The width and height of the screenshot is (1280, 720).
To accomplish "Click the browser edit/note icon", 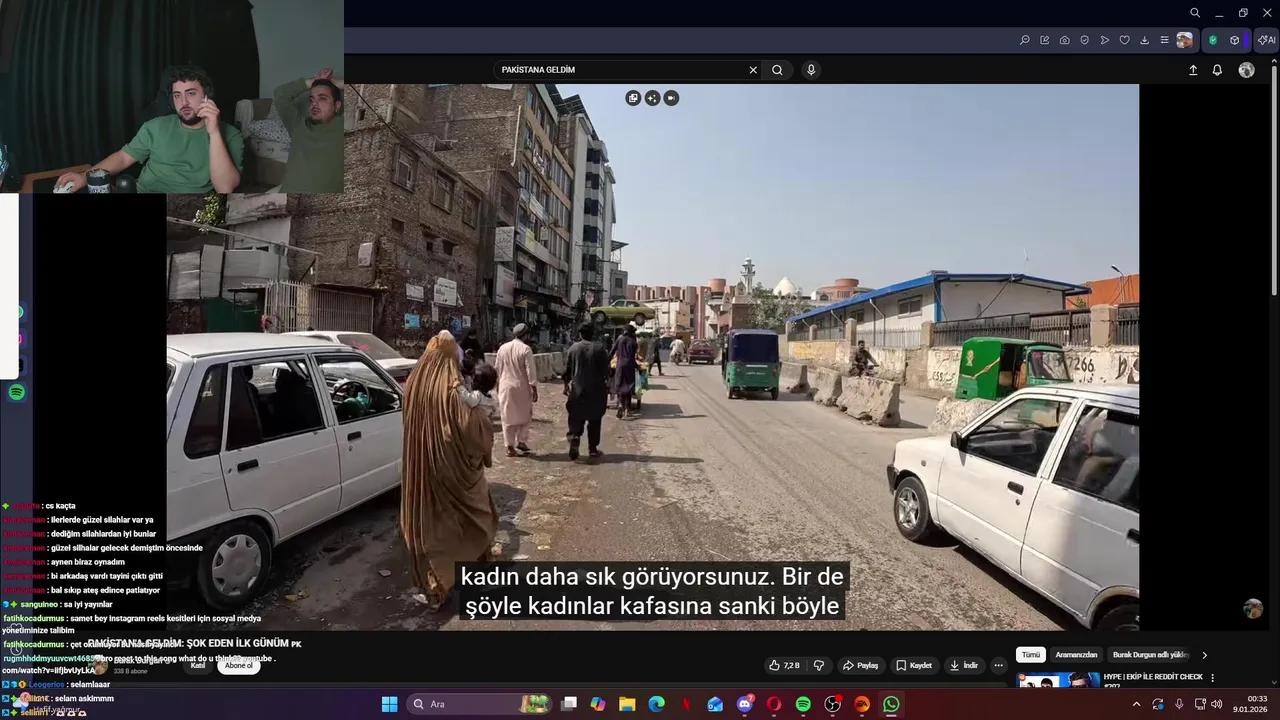I will [1044, 40].
